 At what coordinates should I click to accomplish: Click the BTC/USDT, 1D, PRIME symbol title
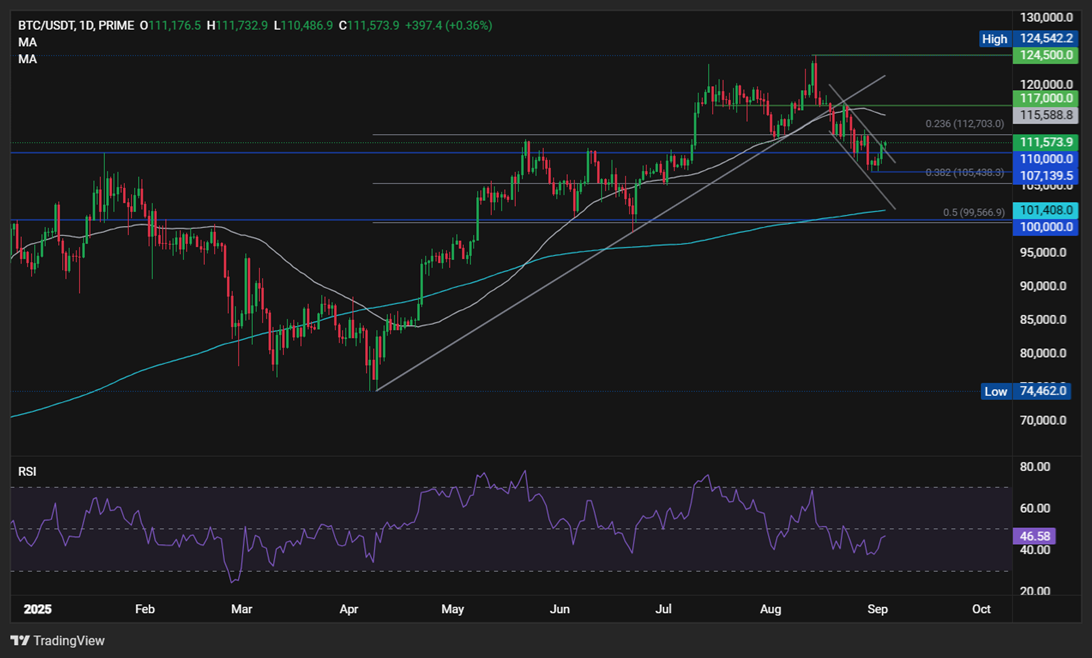(76, 25)
